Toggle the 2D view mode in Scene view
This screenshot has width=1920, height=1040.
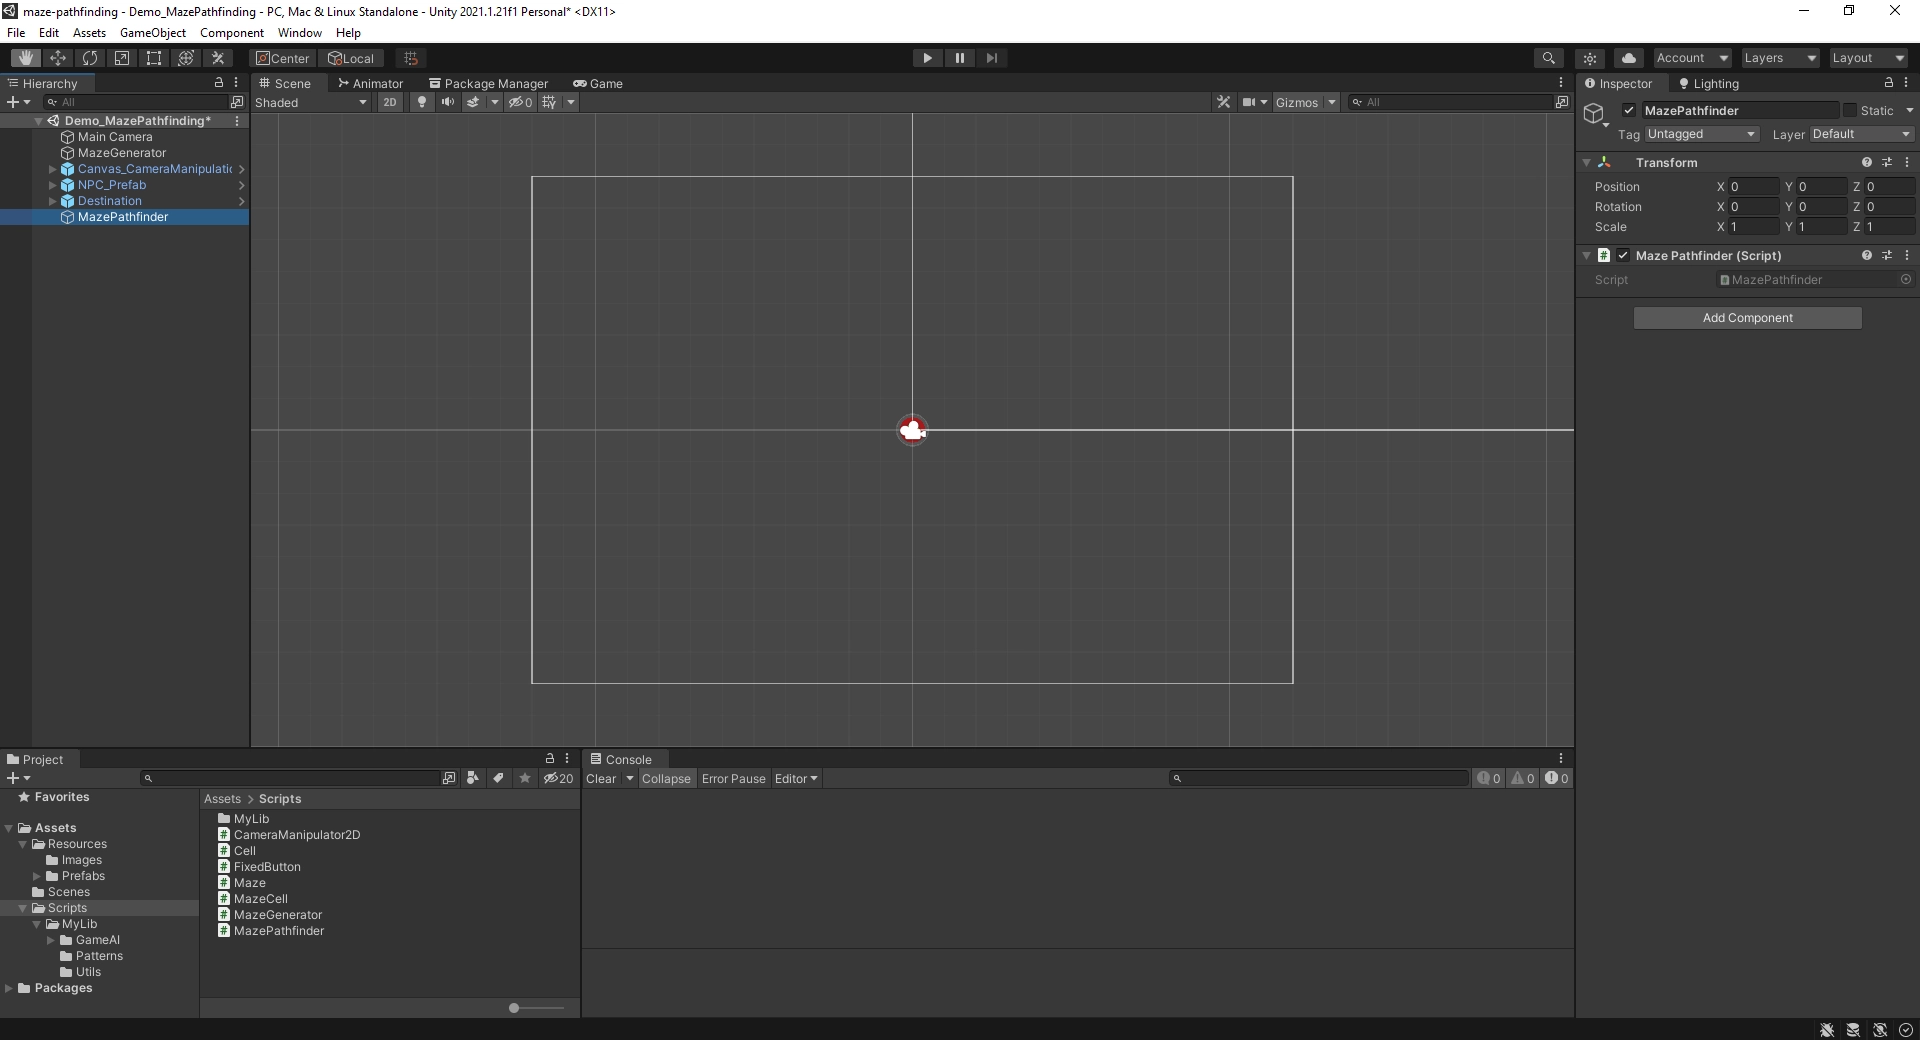point(390,102)
